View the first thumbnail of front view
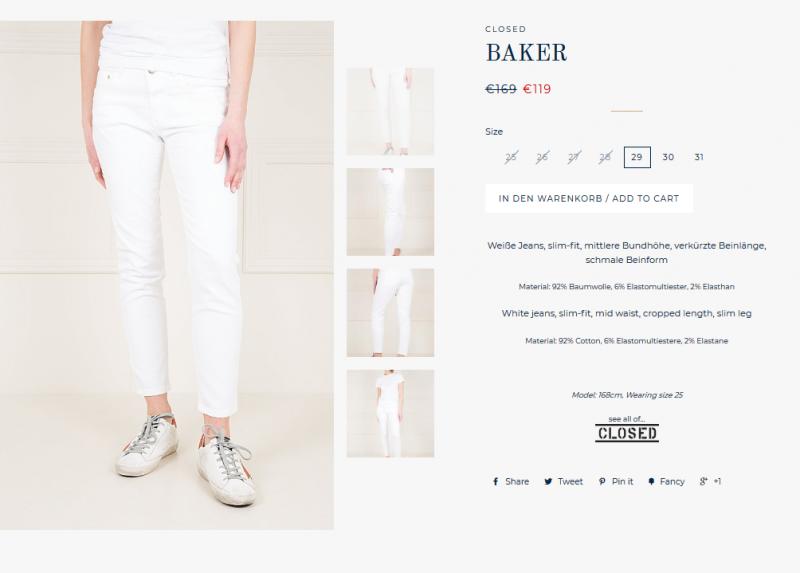Image resolution: width=800 pixels, height=573 pixels. 390,111
